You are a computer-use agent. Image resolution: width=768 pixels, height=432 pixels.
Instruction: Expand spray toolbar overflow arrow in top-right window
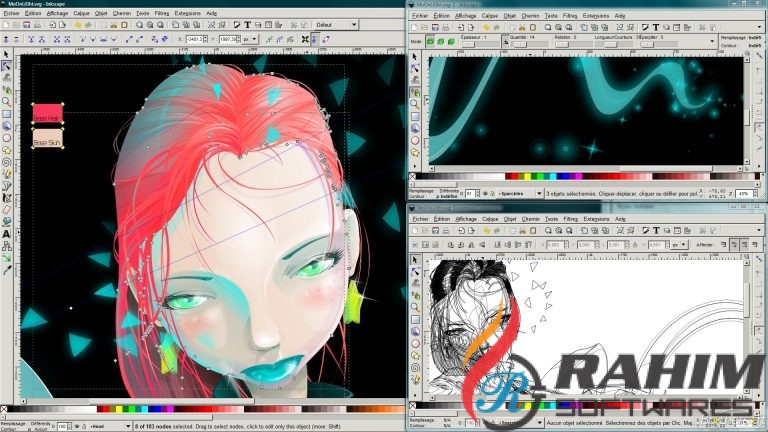[x=712, y=42]
